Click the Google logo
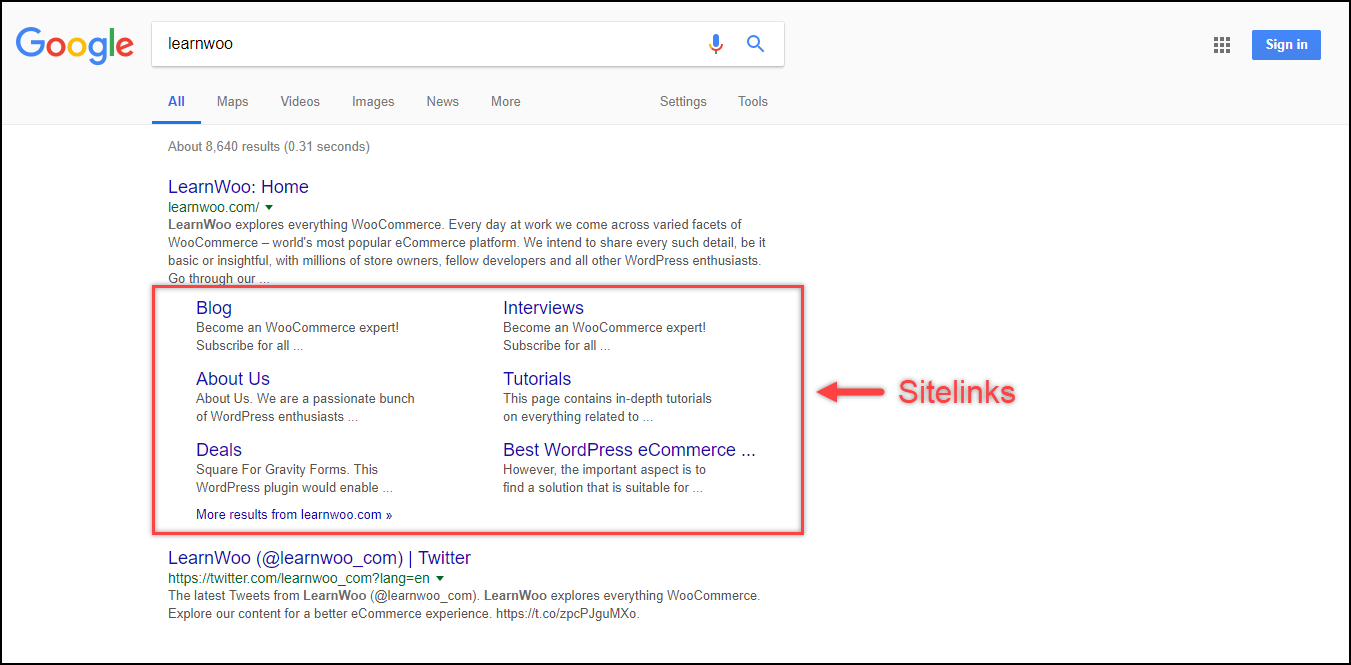Viewport: 1351px width, 665px height. click(x=75, y=45)
